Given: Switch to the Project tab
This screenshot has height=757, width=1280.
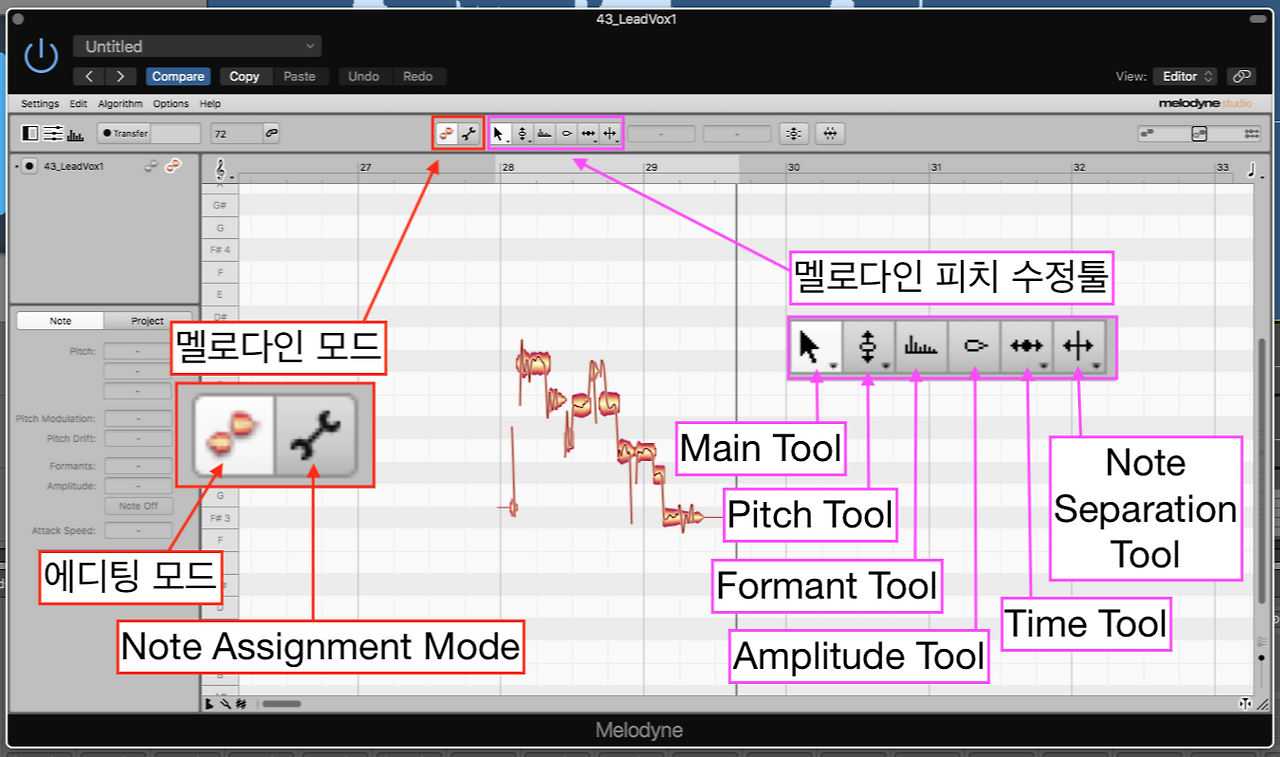Looking at the screenshot, I should click(147, 321).
